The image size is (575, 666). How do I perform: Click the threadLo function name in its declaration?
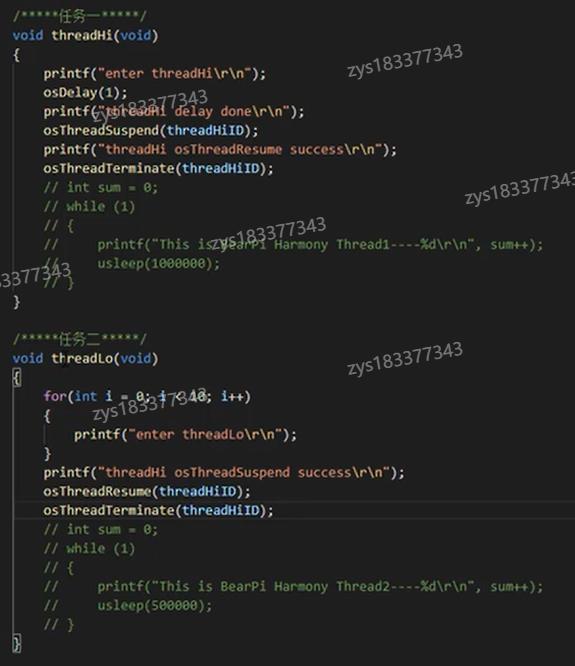click(x=82, y=358)
